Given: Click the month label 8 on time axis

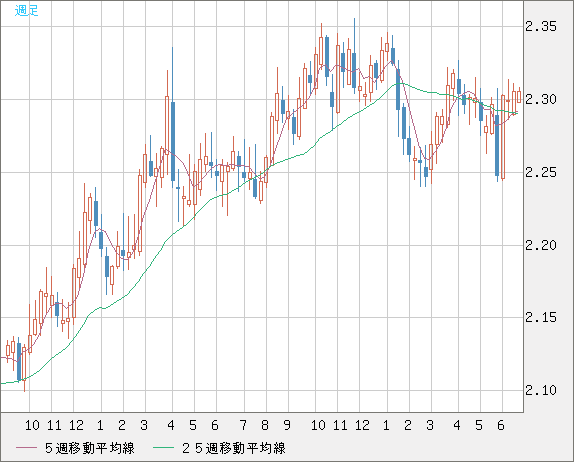Looking at the screenshot, I should coord(265,425).
